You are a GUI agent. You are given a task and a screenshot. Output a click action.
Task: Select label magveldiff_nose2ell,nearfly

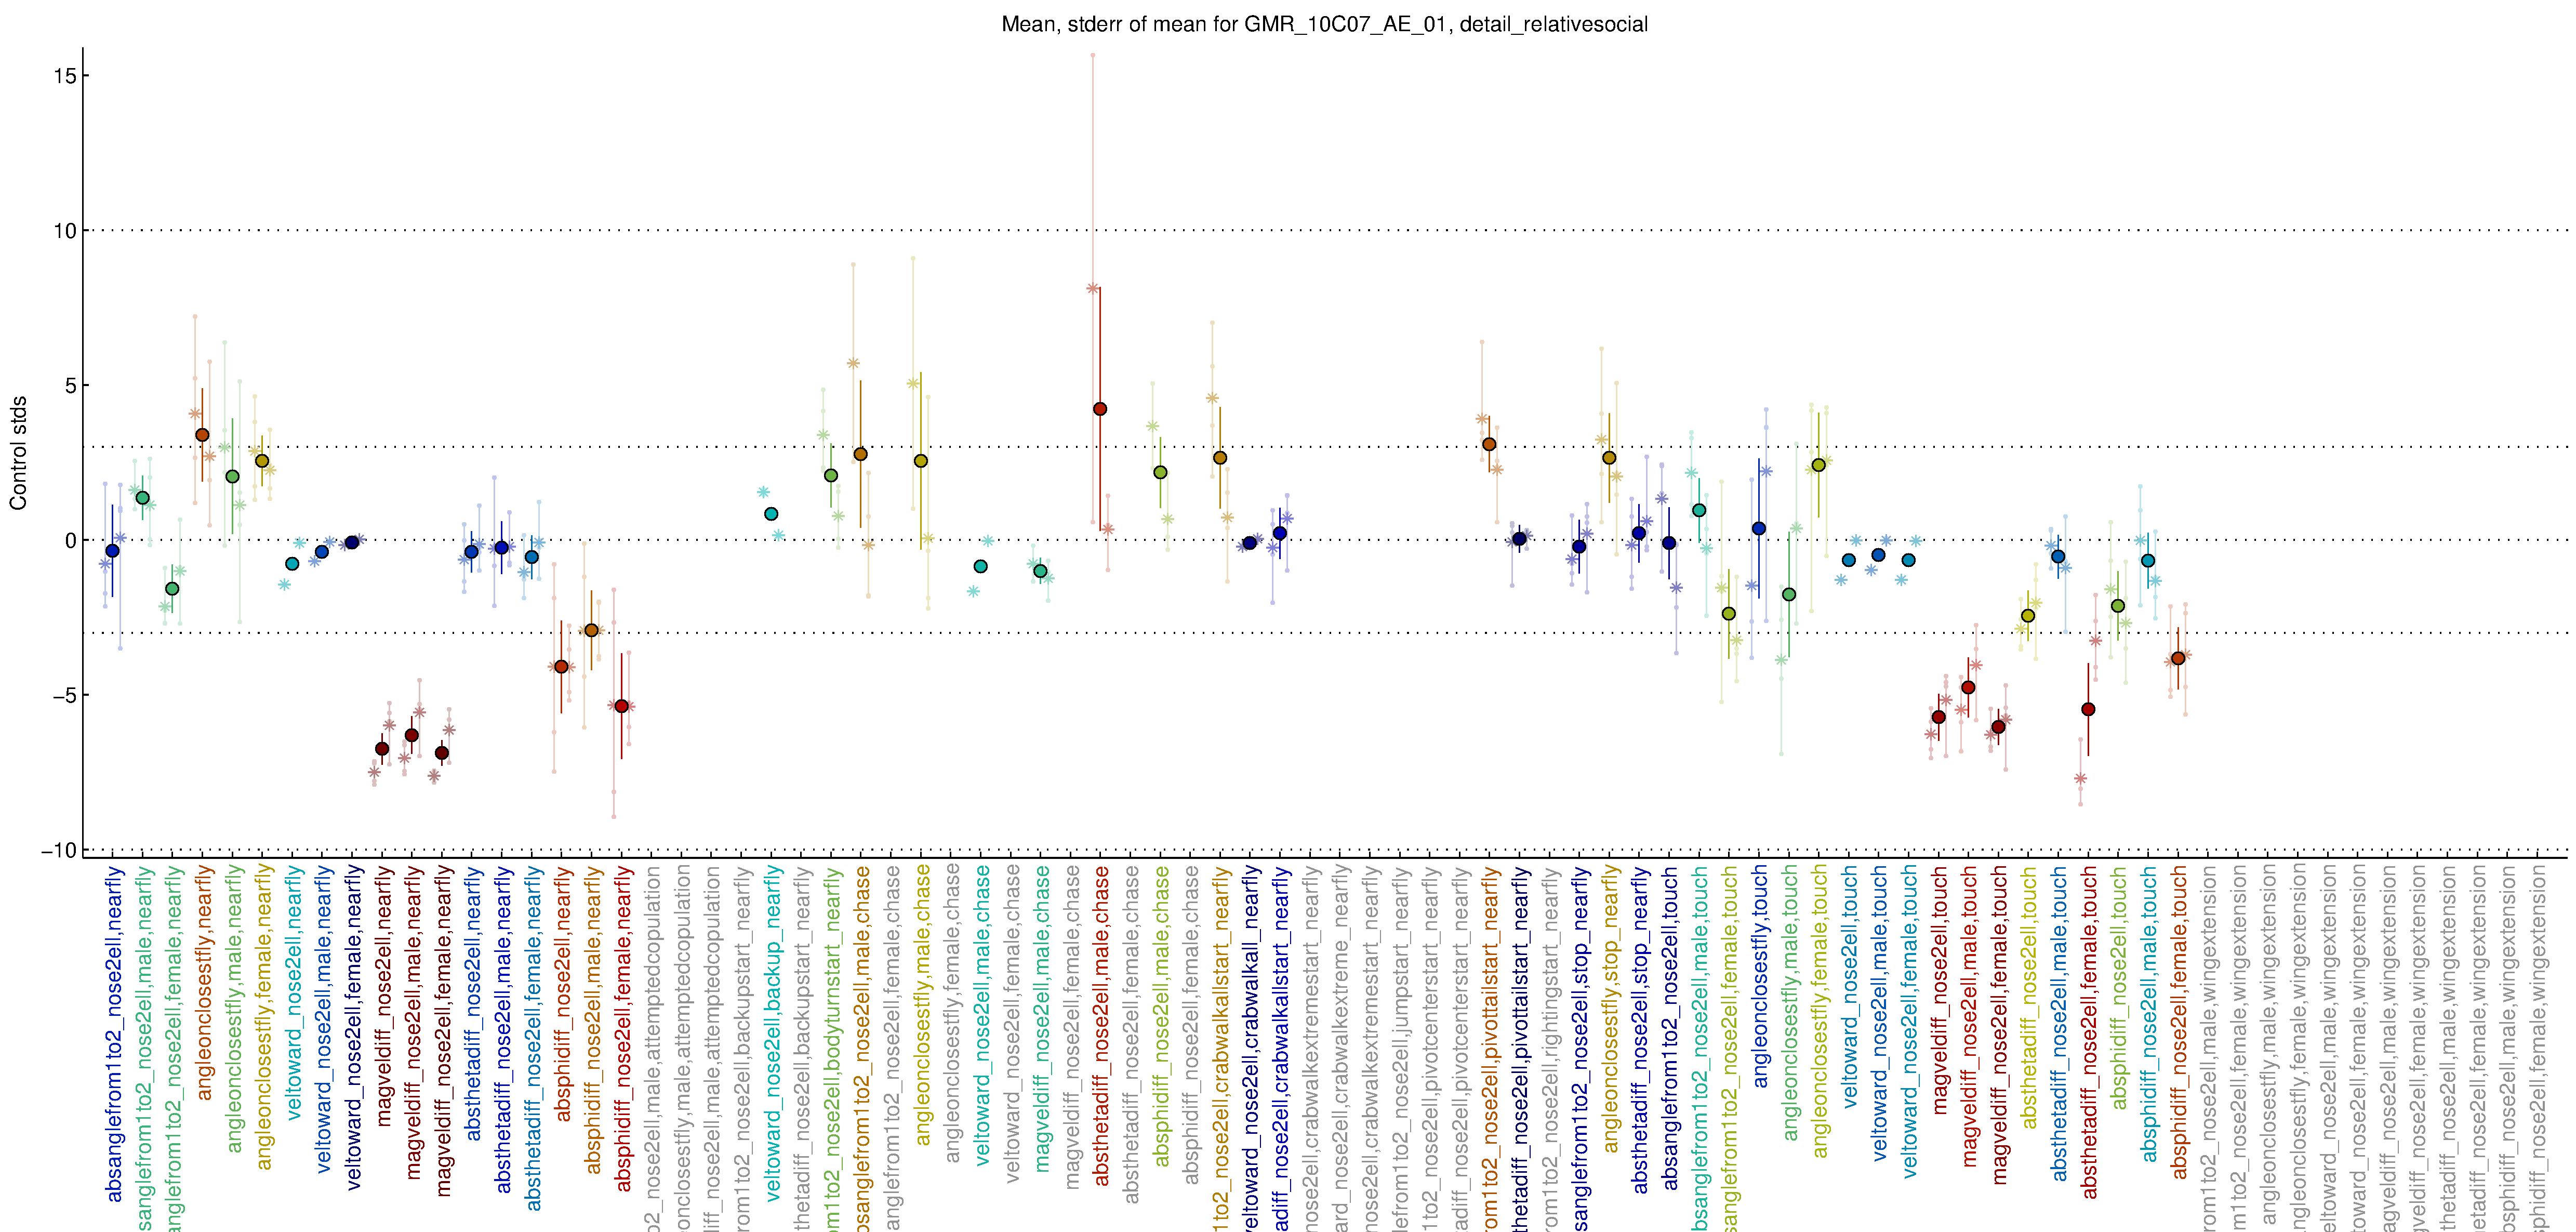pos(383,996)
